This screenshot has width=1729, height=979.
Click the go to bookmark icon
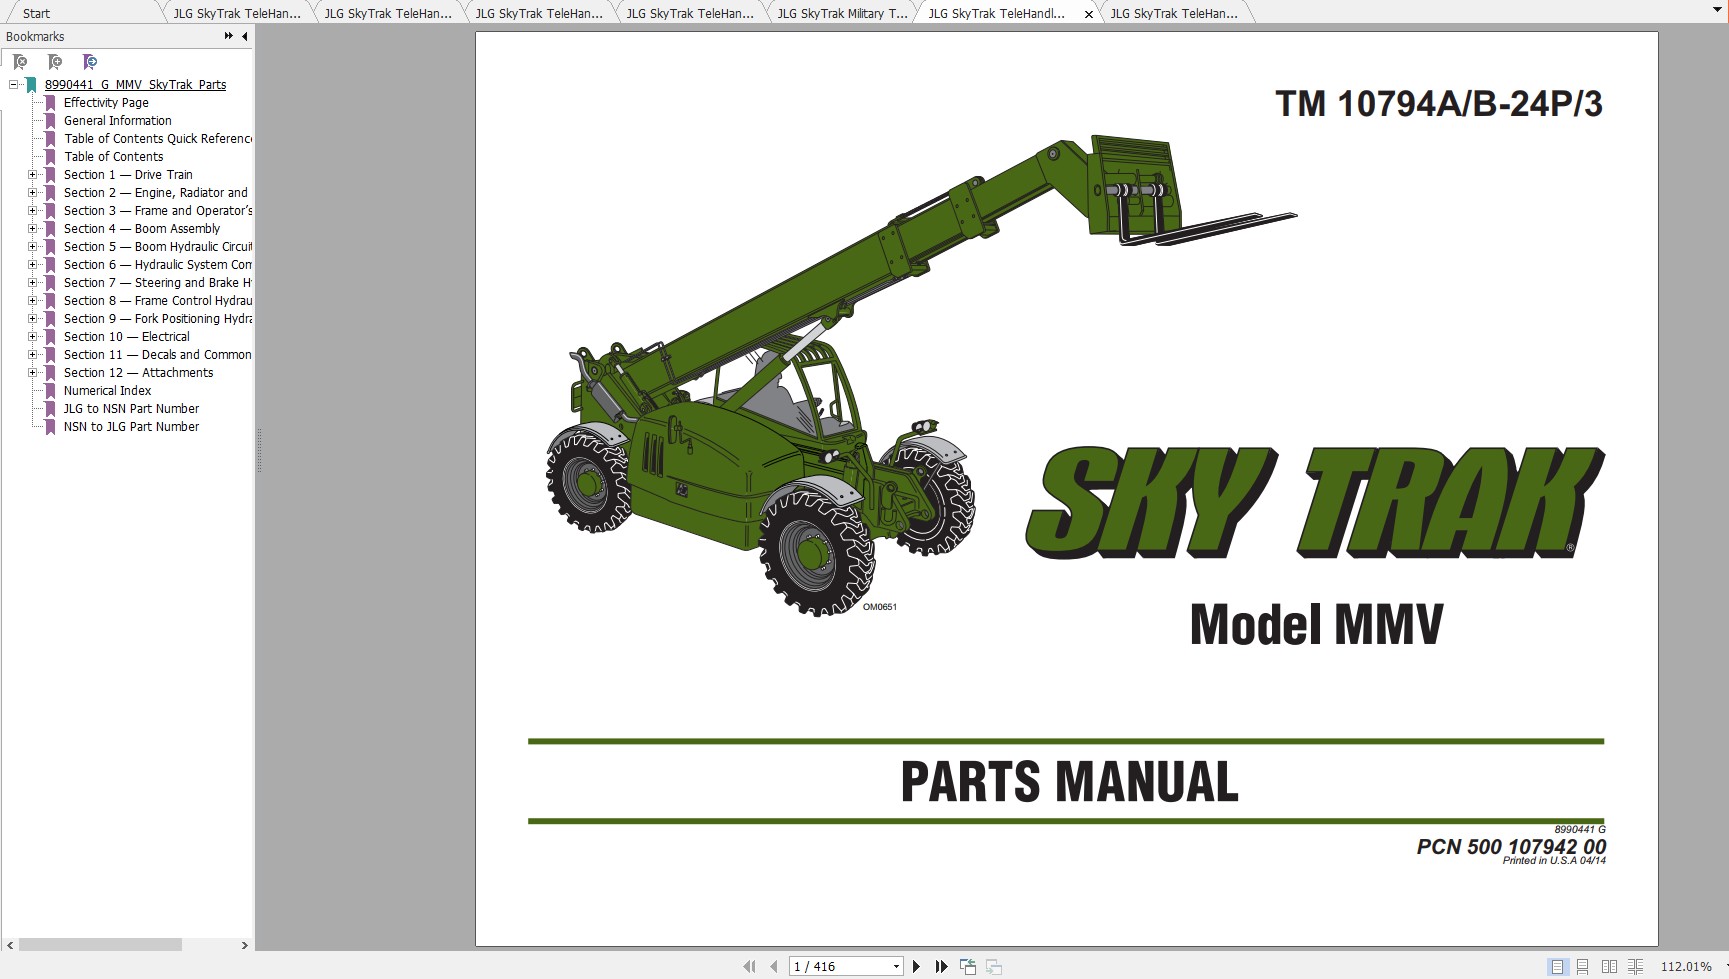coord(90,62)
